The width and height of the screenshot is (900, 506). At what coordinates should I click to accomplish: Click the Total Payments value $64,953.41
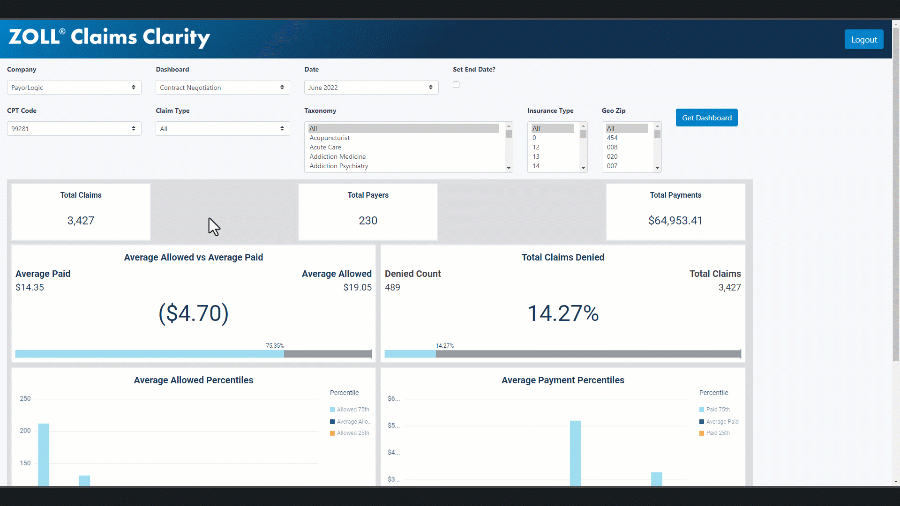[675, 220]
